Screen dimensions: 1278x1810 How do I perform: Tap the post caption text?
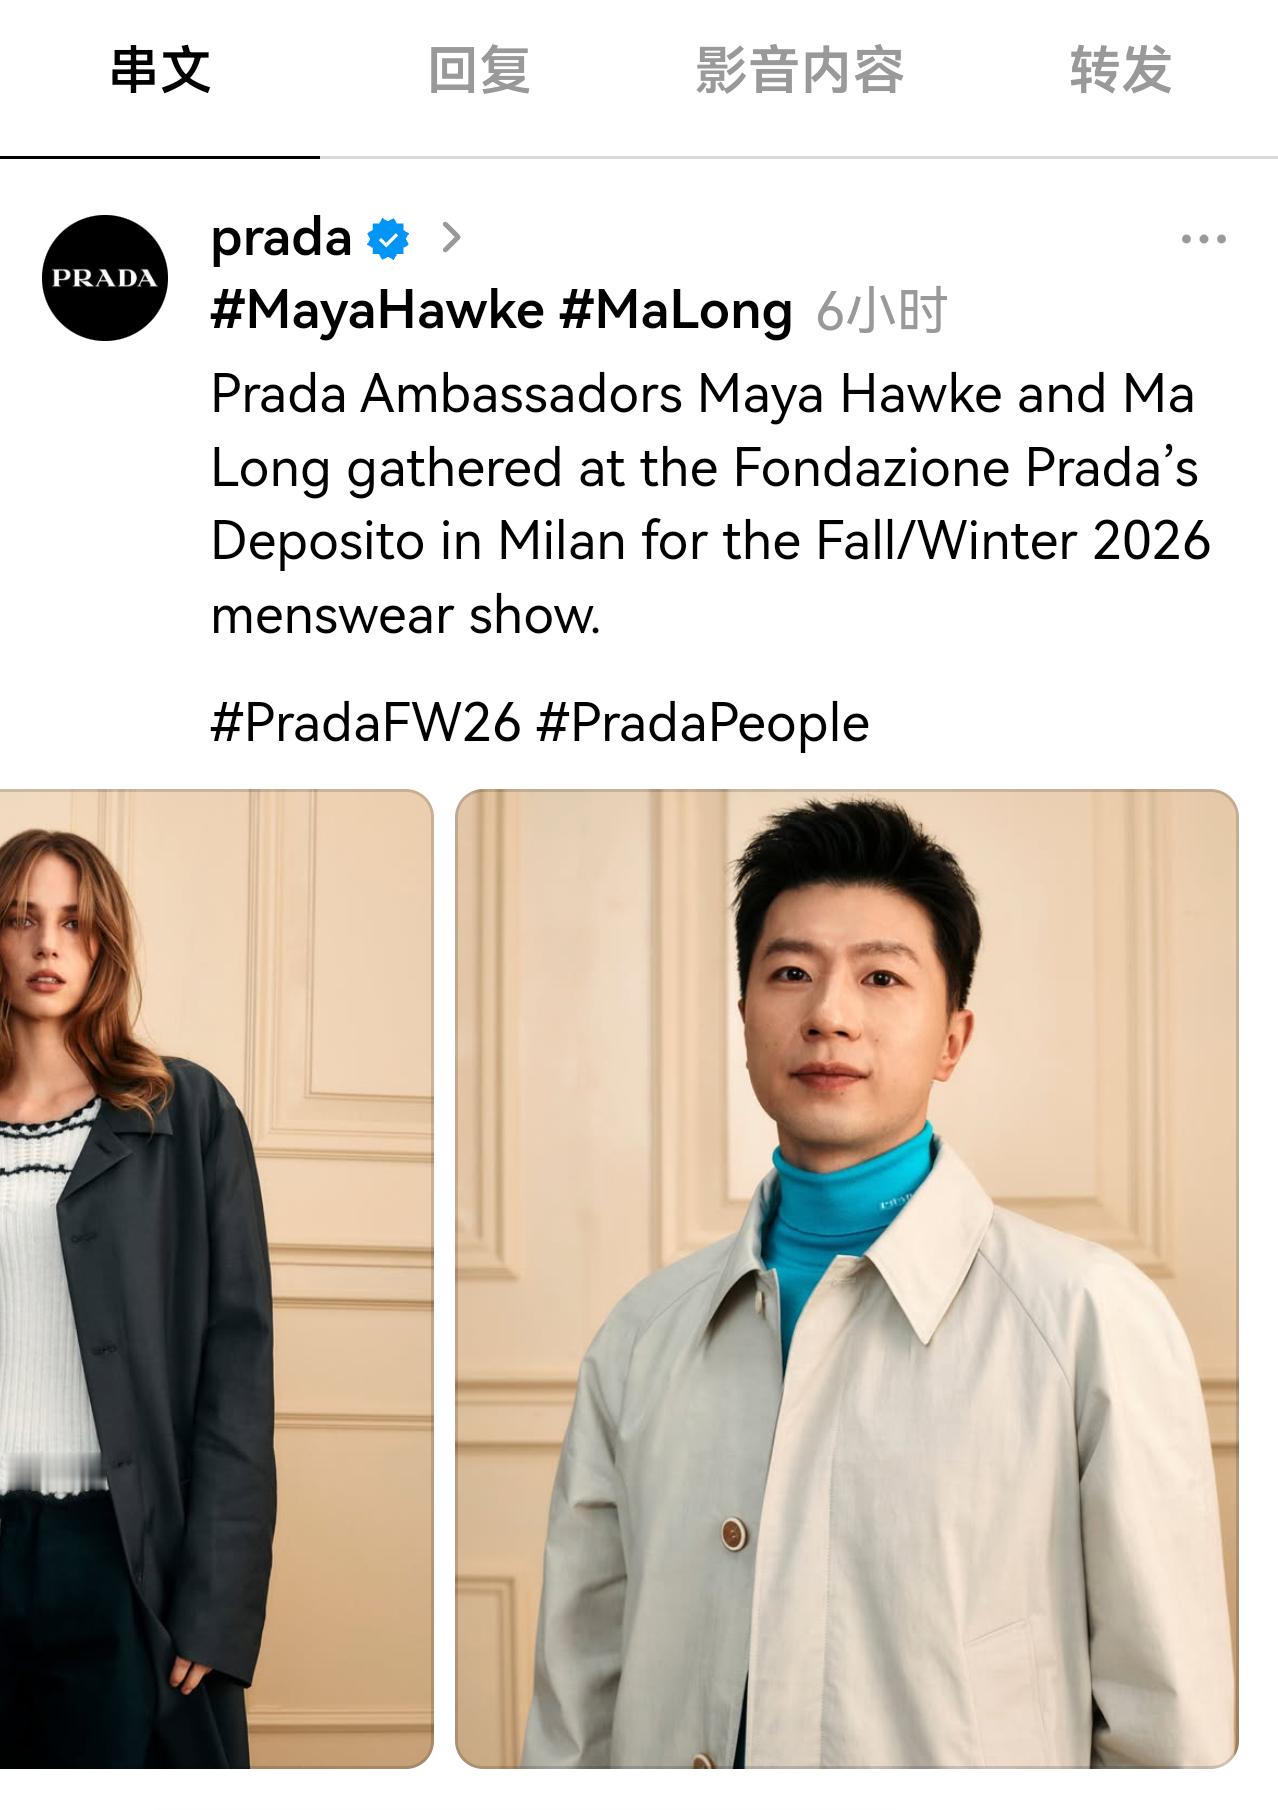pos(710,504)
